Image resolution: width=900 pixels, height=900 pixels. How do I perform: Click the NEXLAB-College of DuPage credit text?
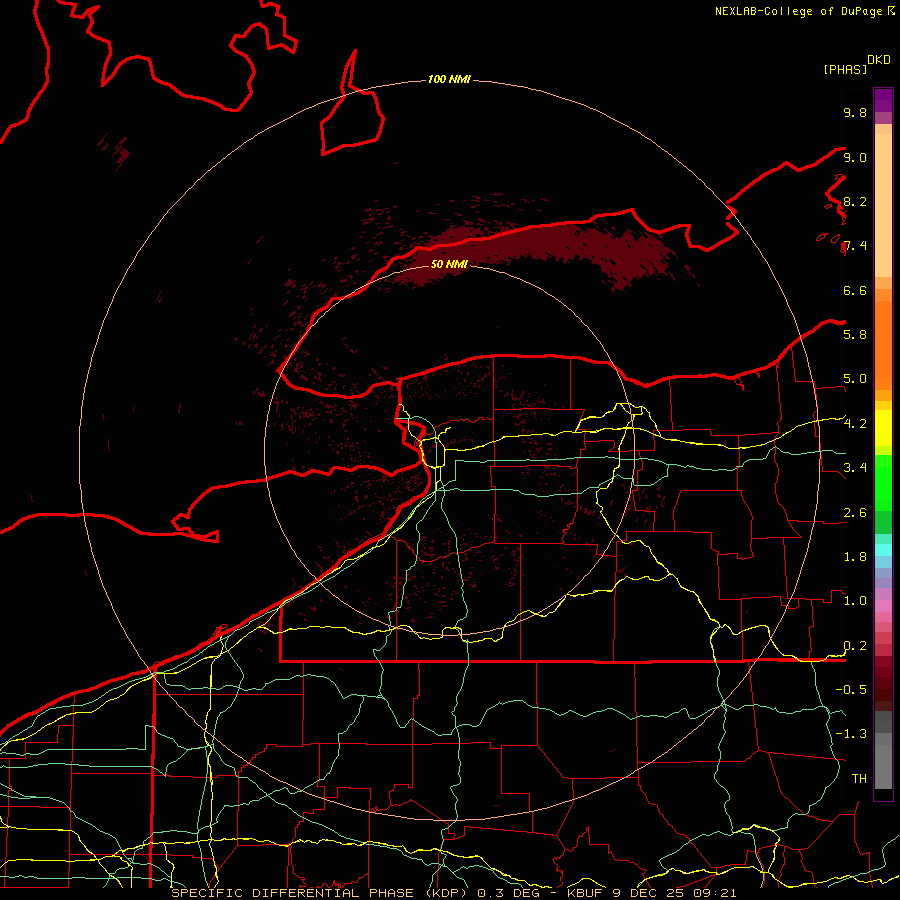tap(804, 11)
